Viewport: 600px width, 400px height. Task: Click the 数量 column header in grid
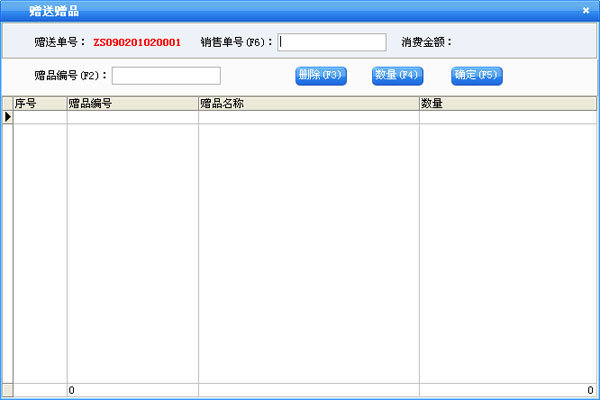click(x=507, y=103)
